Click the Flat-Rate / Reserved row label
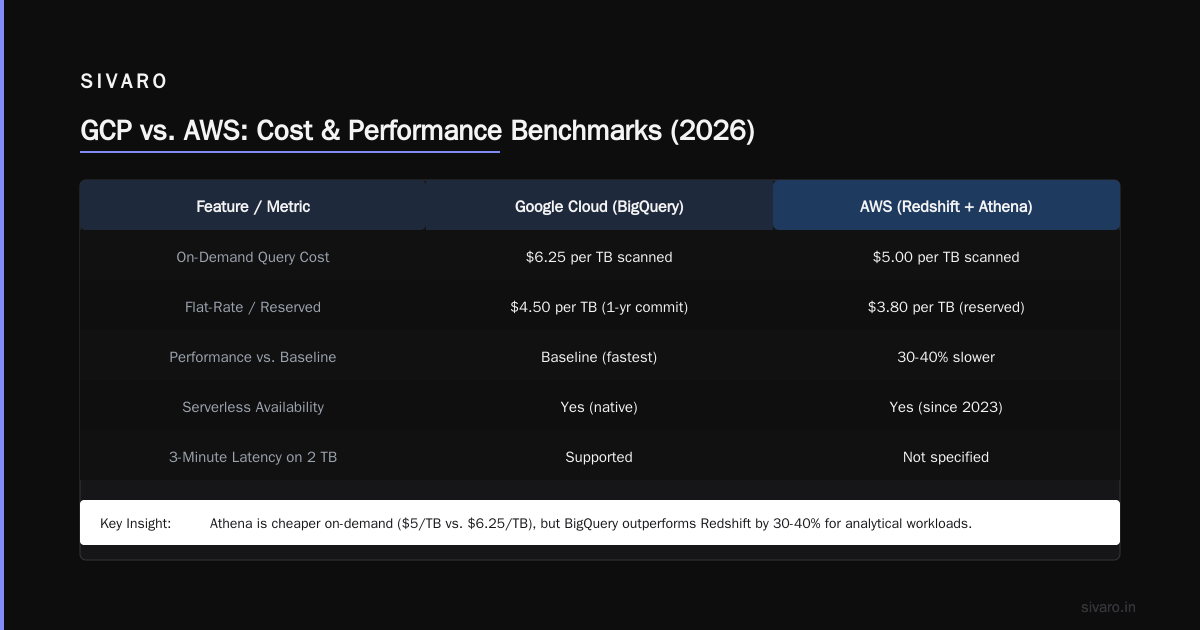The image size is (1200, 630). click(x=253, y=307)
